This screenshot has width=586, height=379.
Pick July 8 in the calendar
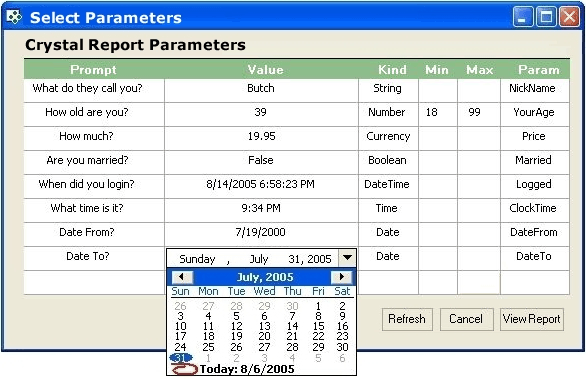pyautogui.click(x=318, y=316)
